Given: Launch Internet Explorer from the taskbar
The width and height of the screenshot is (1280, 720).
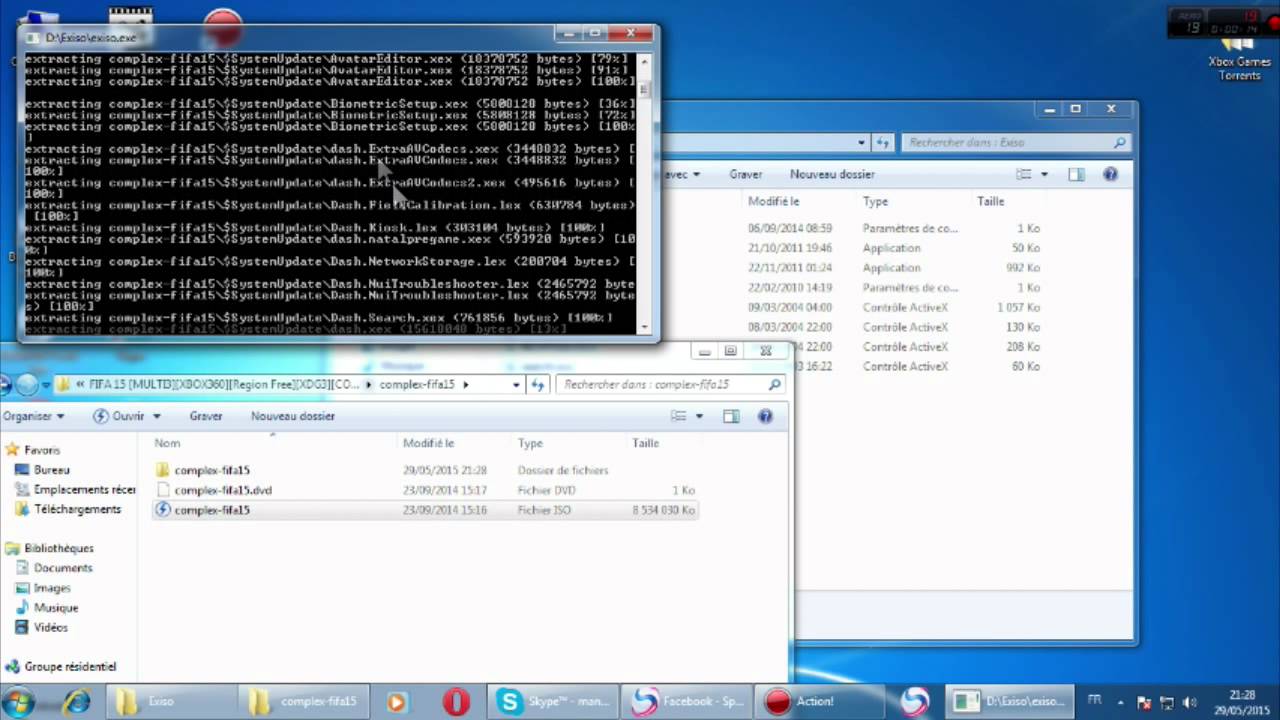Looking at the screenshot, I should point(77,701).
